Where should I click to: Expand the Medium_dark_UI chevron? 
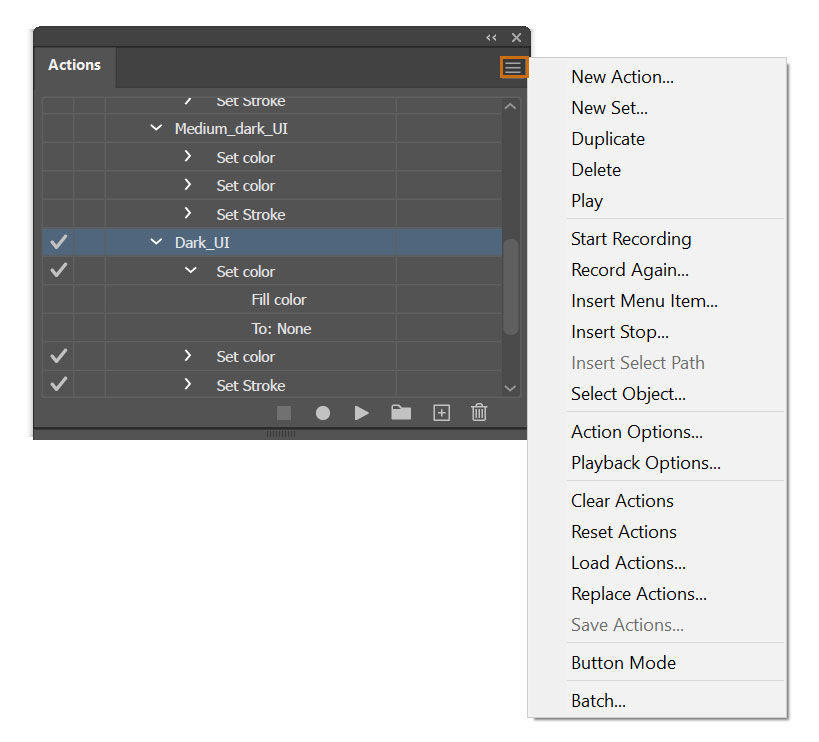156,128
